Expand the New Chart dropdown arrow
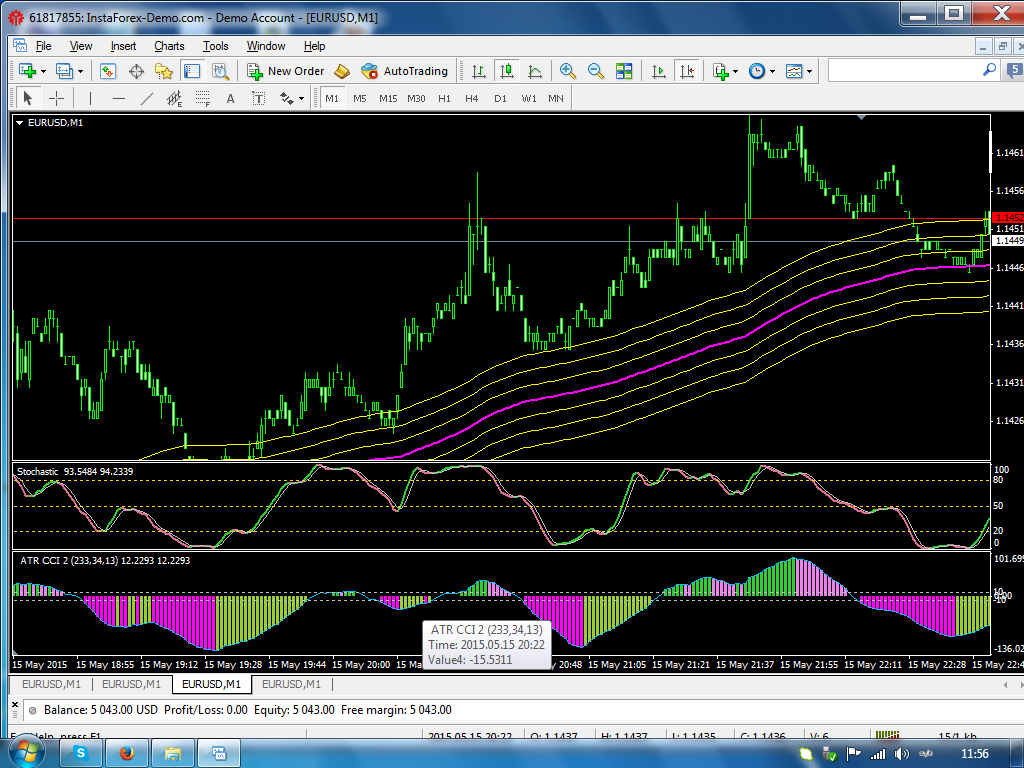1024x768 pixels. 43,71
